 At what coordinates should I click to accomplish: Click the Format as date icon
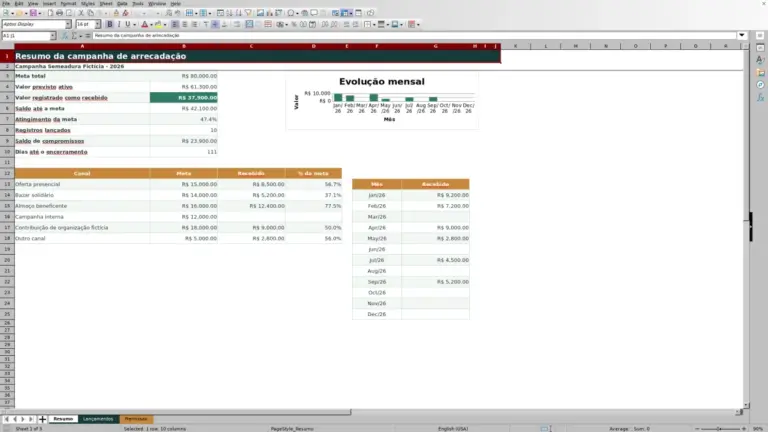312,24
